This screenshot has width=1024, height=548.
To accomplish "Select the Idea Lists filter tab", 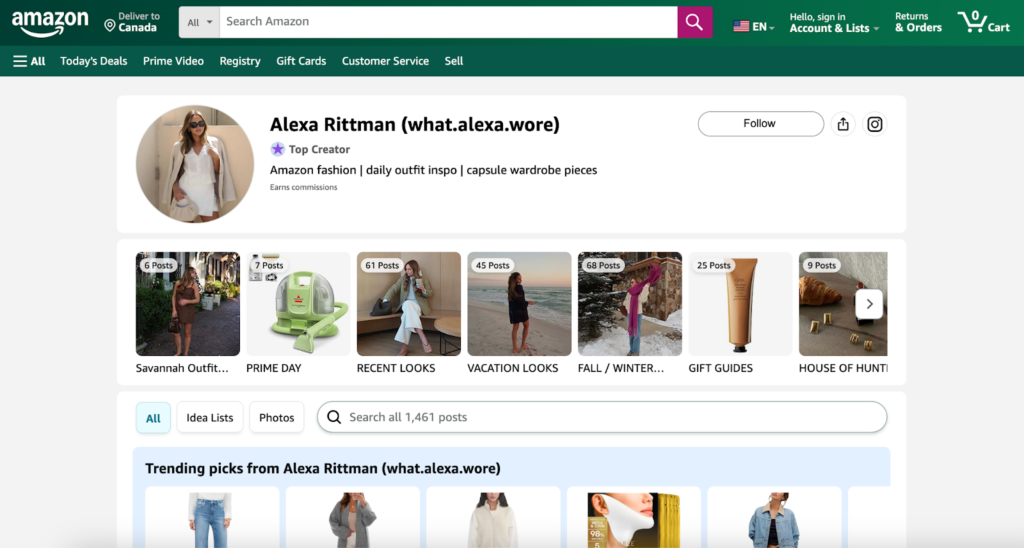I will (x=210, y=418).
